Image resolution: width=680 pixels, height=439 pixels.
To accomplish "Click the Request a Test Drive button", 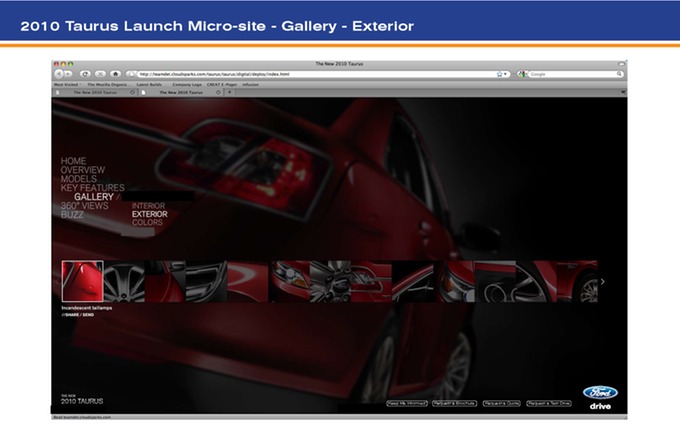I will [x=549, y=403].
